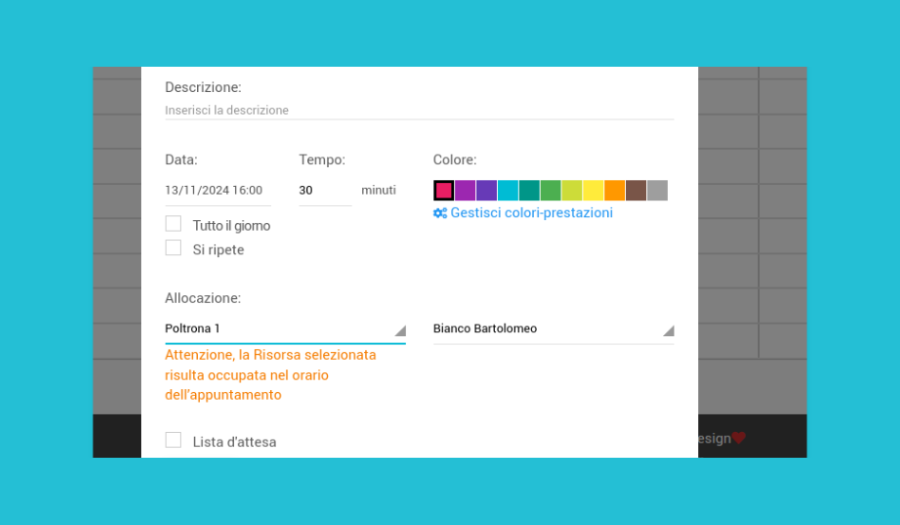This screenshot has width=900, height=525.
Task: Click the minuti unit text
Action: click(x=378, y=190)
